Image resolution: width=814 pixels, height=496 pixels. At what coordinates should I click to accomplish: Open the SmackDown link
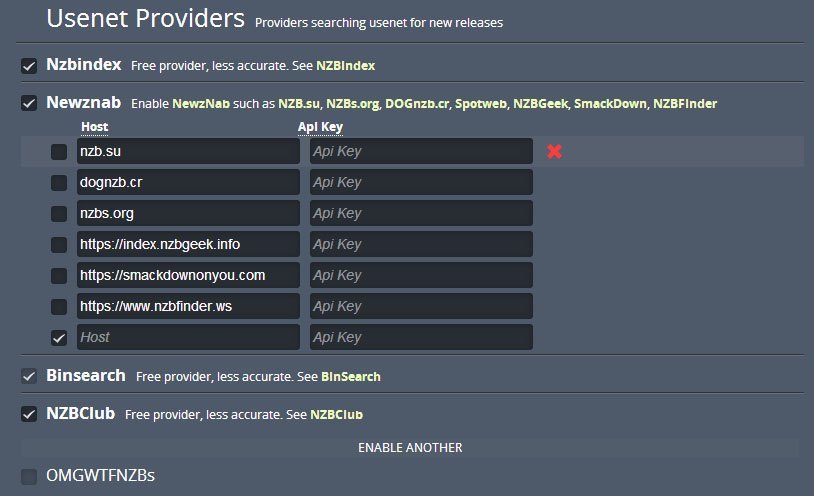coord(610,103)
